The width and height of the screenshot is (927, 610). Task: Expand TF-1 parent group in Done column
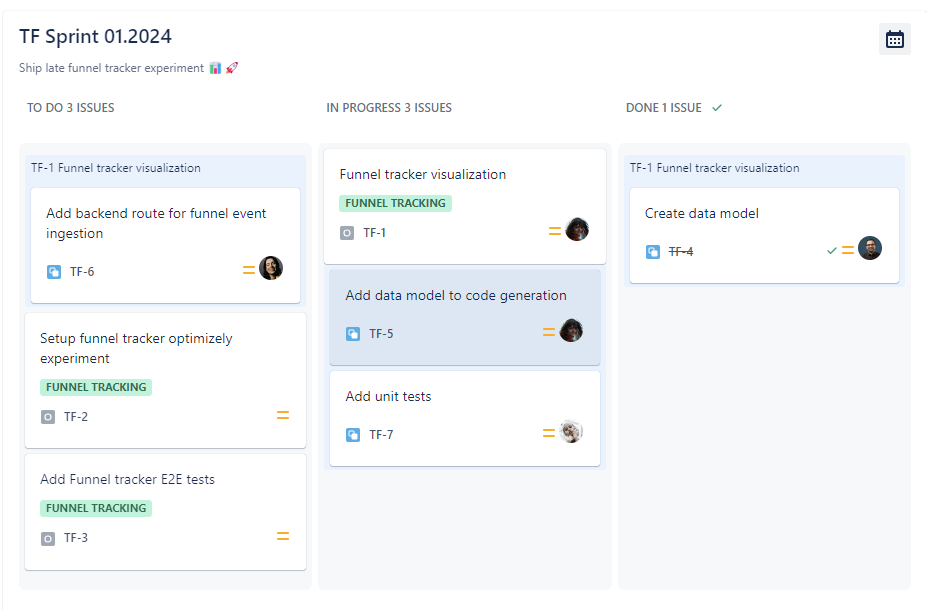click(x=715, y=168)
